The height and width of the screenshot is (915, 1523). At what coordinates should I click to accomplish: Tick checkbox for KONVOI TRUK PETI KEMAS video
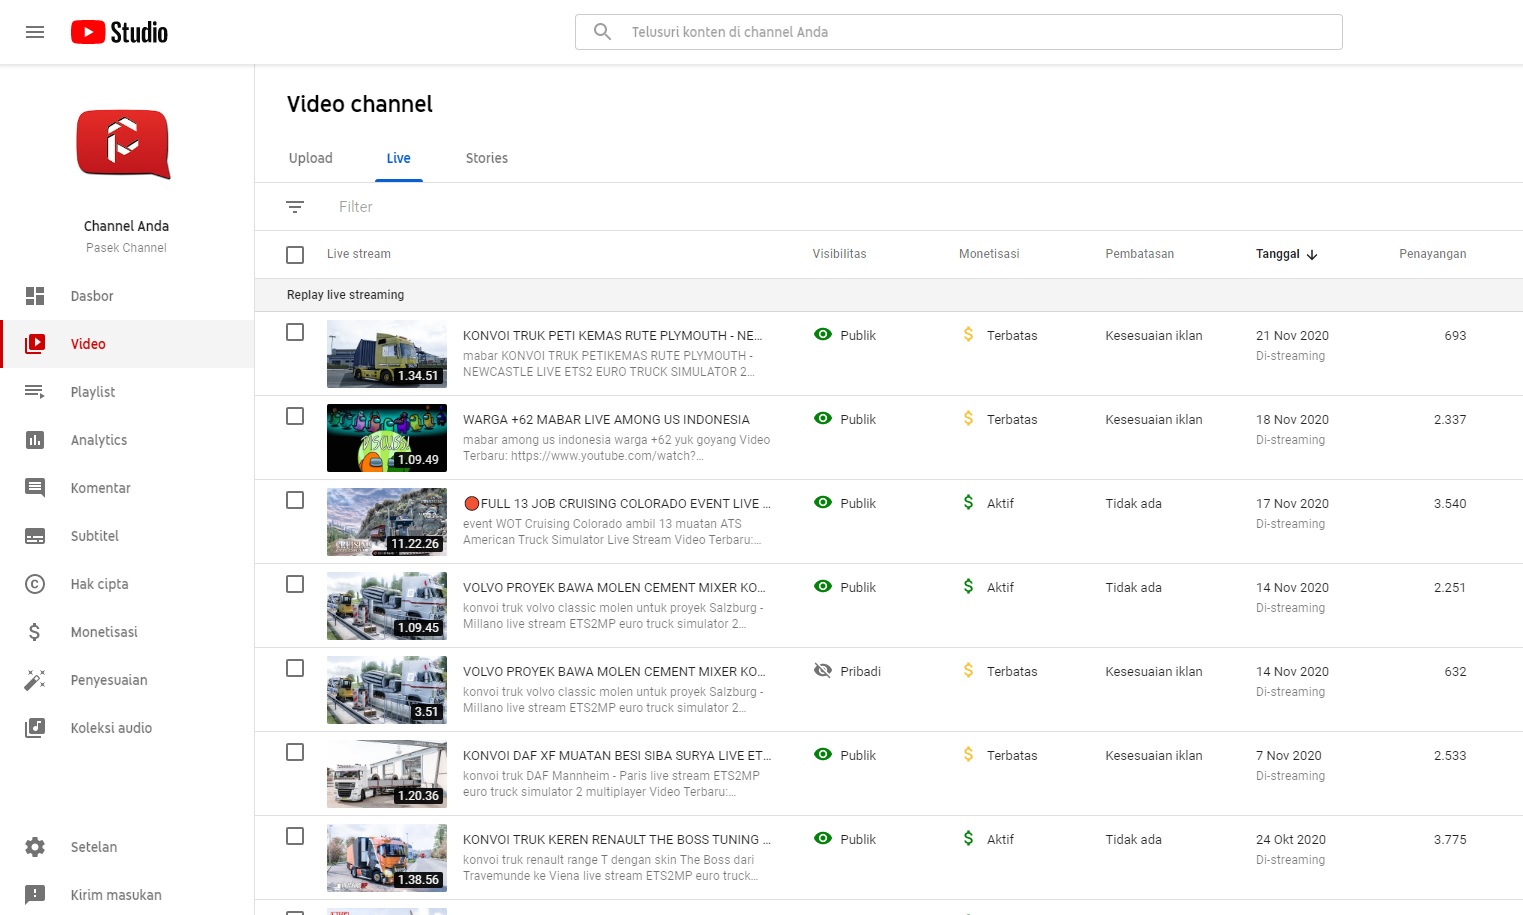tap(295, 332)
